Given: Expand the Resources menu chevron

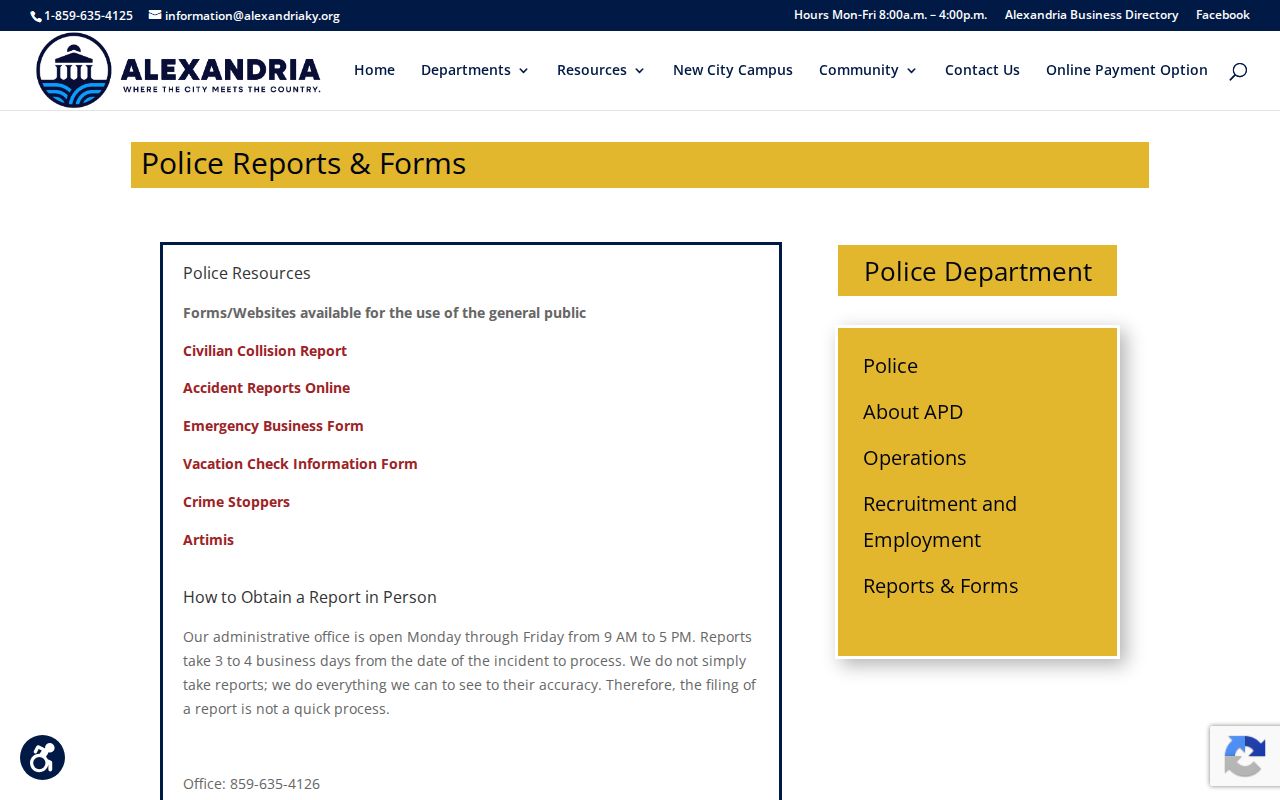Looking at the screenshot, I should (x=640, y=71).
